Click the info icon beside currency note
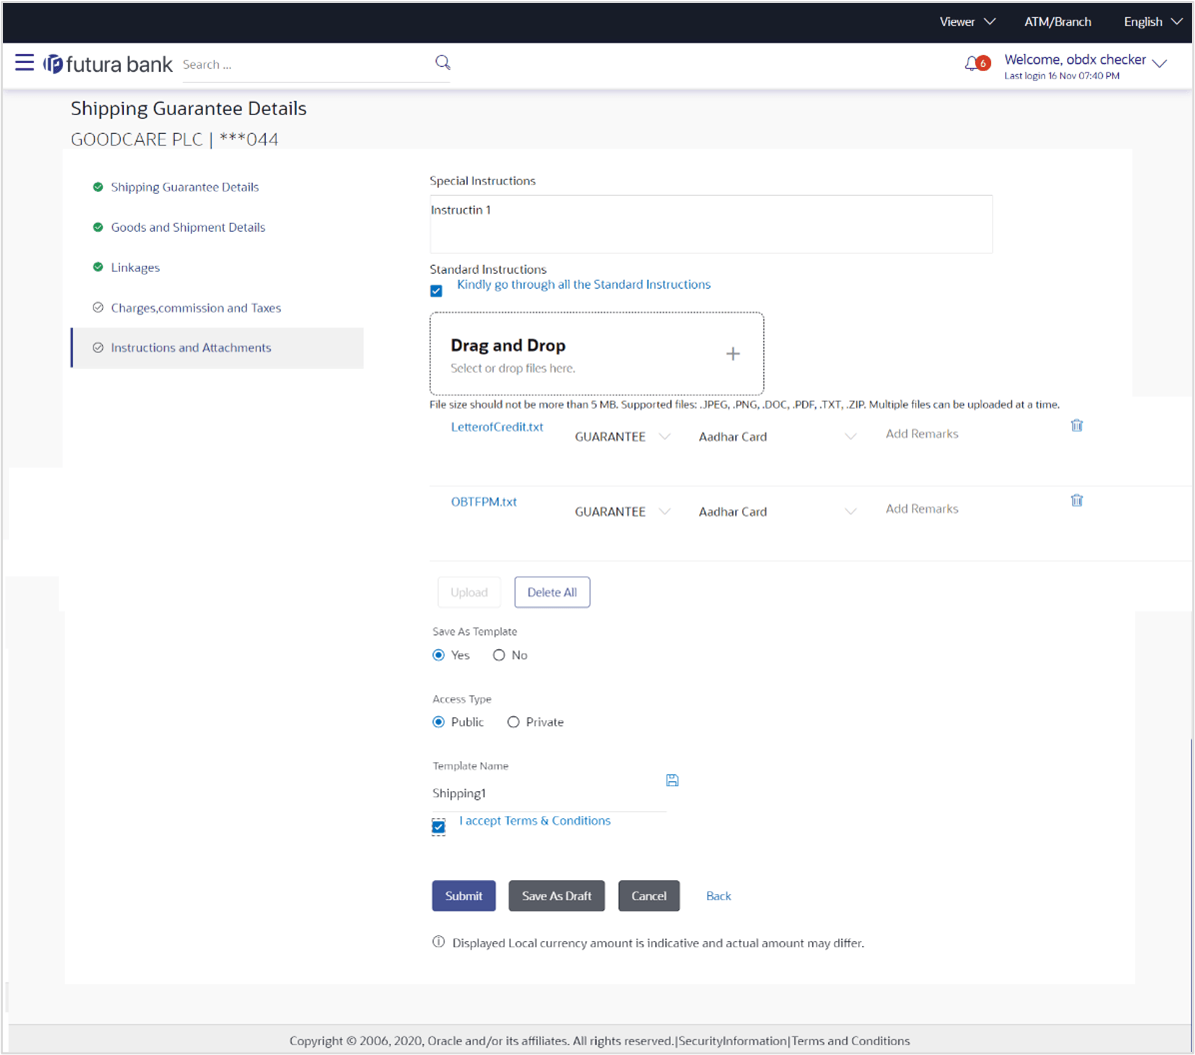1195x1055 pixels. pos(439,942)
